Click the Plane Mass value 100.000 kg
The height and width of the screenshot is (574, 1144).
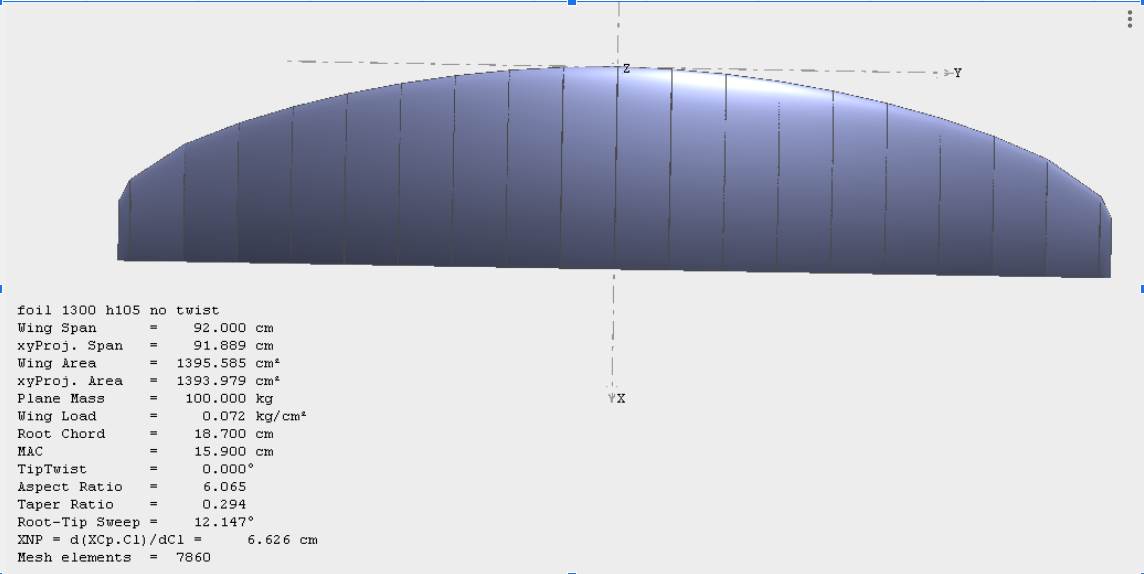point(230,399)
